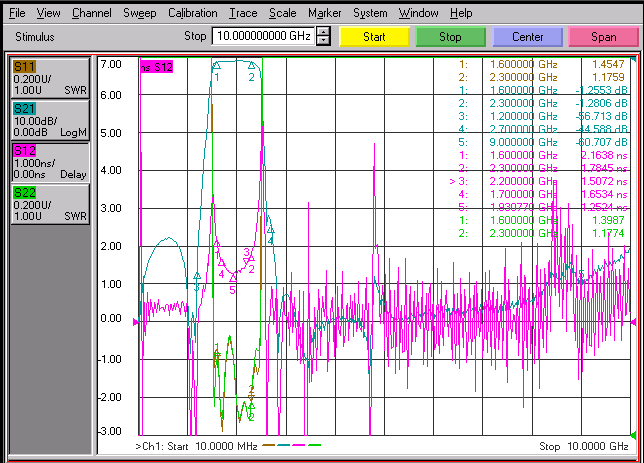Select active marker 3 readout at 2.200000 GHz

(538, 181)
